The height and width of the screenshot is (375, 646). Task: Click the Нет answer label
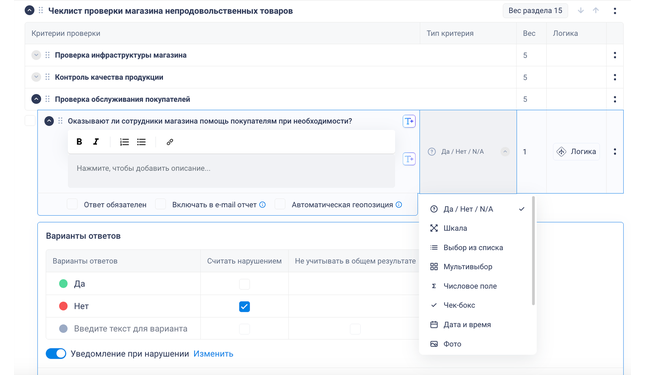coord(81,306)
